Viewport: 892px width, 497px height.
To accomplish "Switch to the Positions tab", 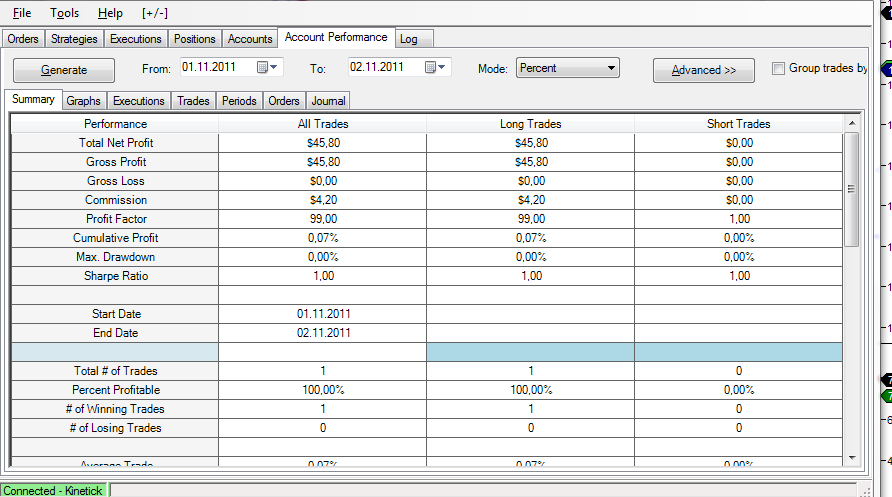I will [x=195, y=39].
